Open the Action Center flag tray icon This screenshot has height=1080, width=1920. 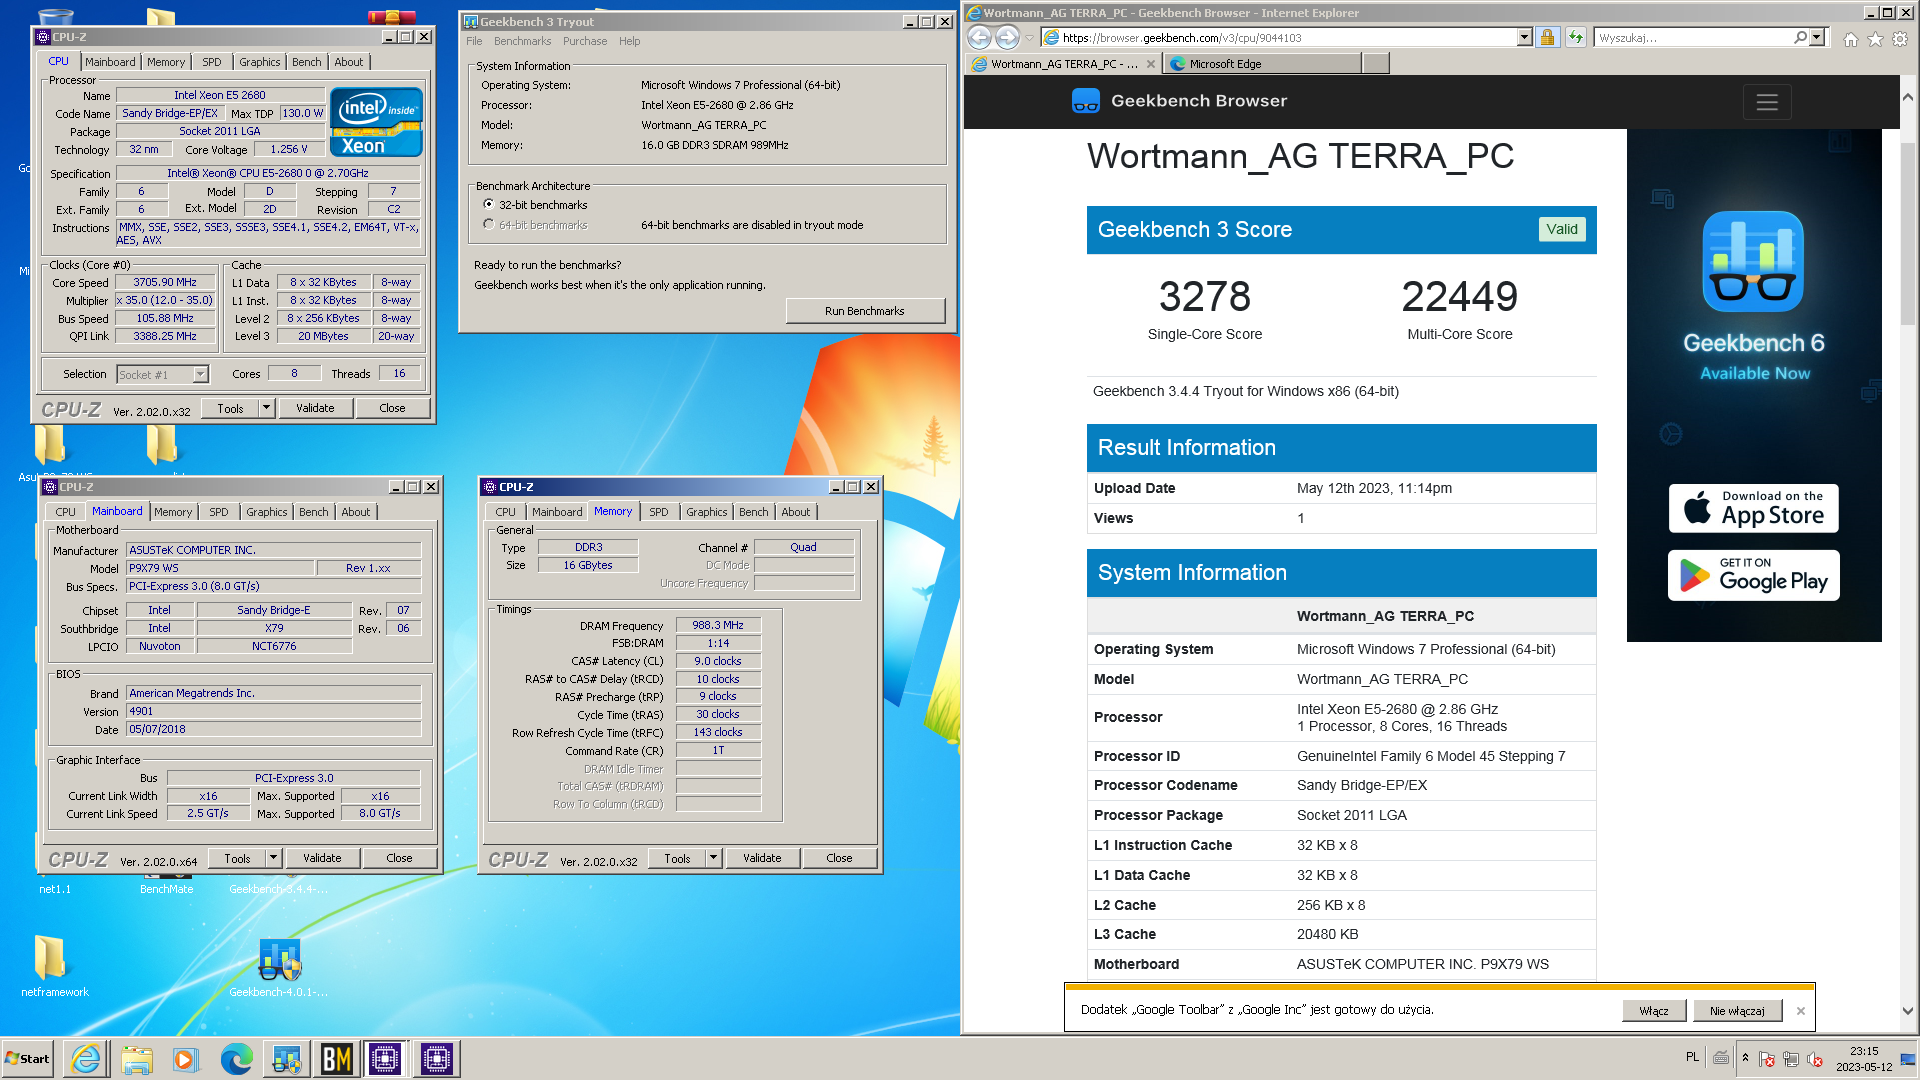(x=1767, y=1059)
